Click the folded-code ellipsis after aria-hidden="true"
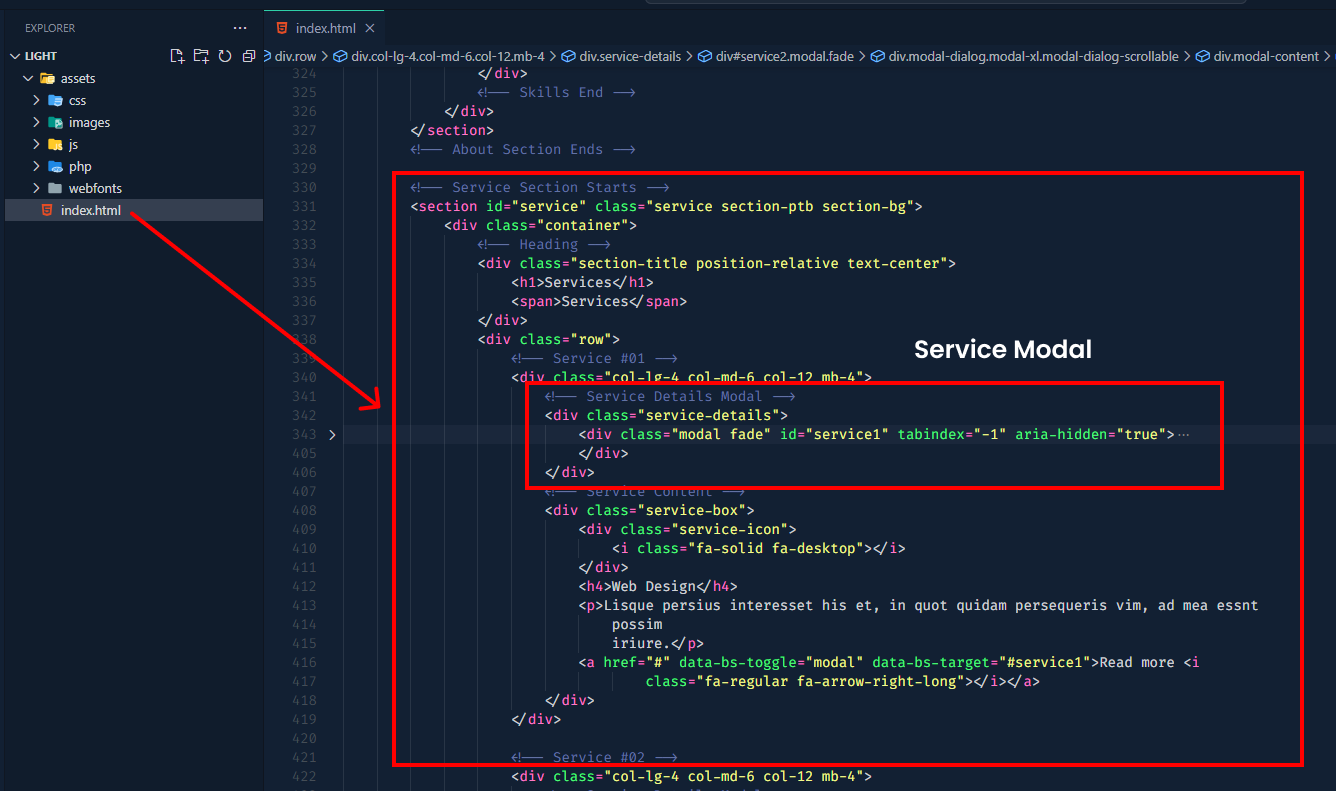 coord(1184,435)
